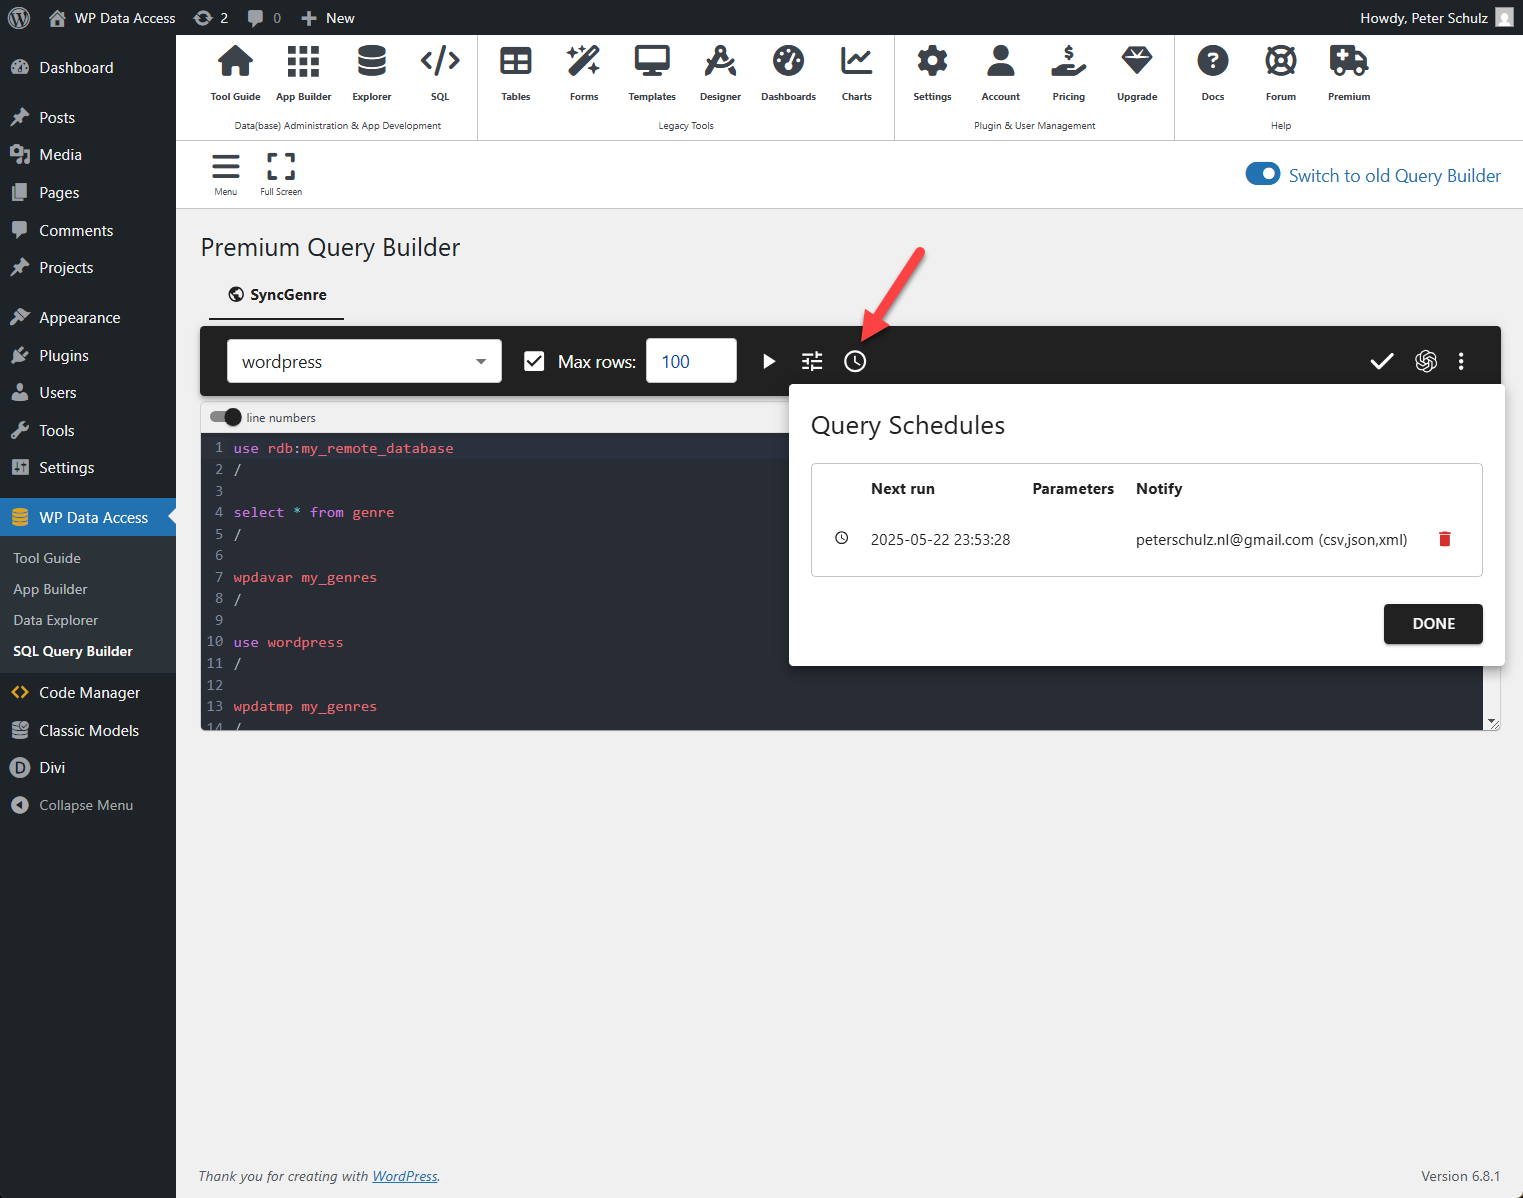Click New in the admin bar
Image resolution: width=1523 pixels, height=1198 pixels.
pos(328,18)
